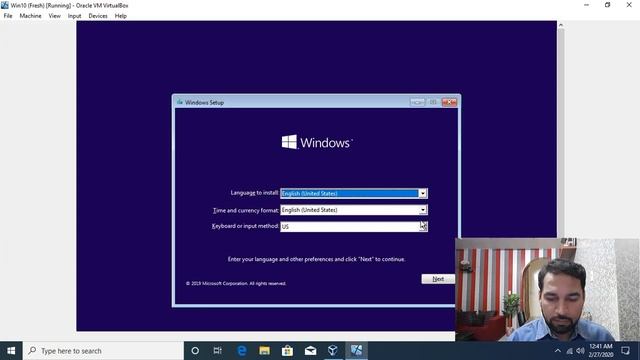The width and height of the screenshot is (640, 360).
Task: Expand the Language to install dropdown
Action: [423, 193]
